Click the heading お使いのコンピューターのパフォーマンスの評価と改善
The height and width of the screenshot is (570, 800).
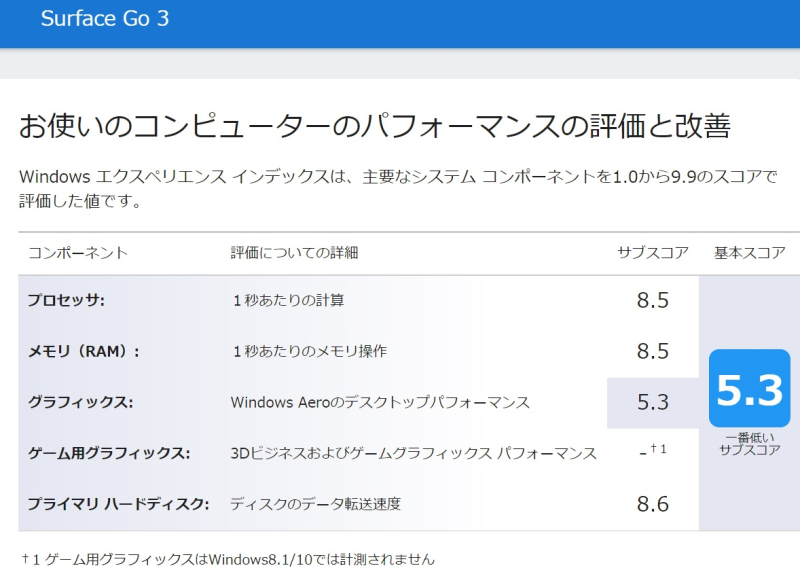click(375, 126)
